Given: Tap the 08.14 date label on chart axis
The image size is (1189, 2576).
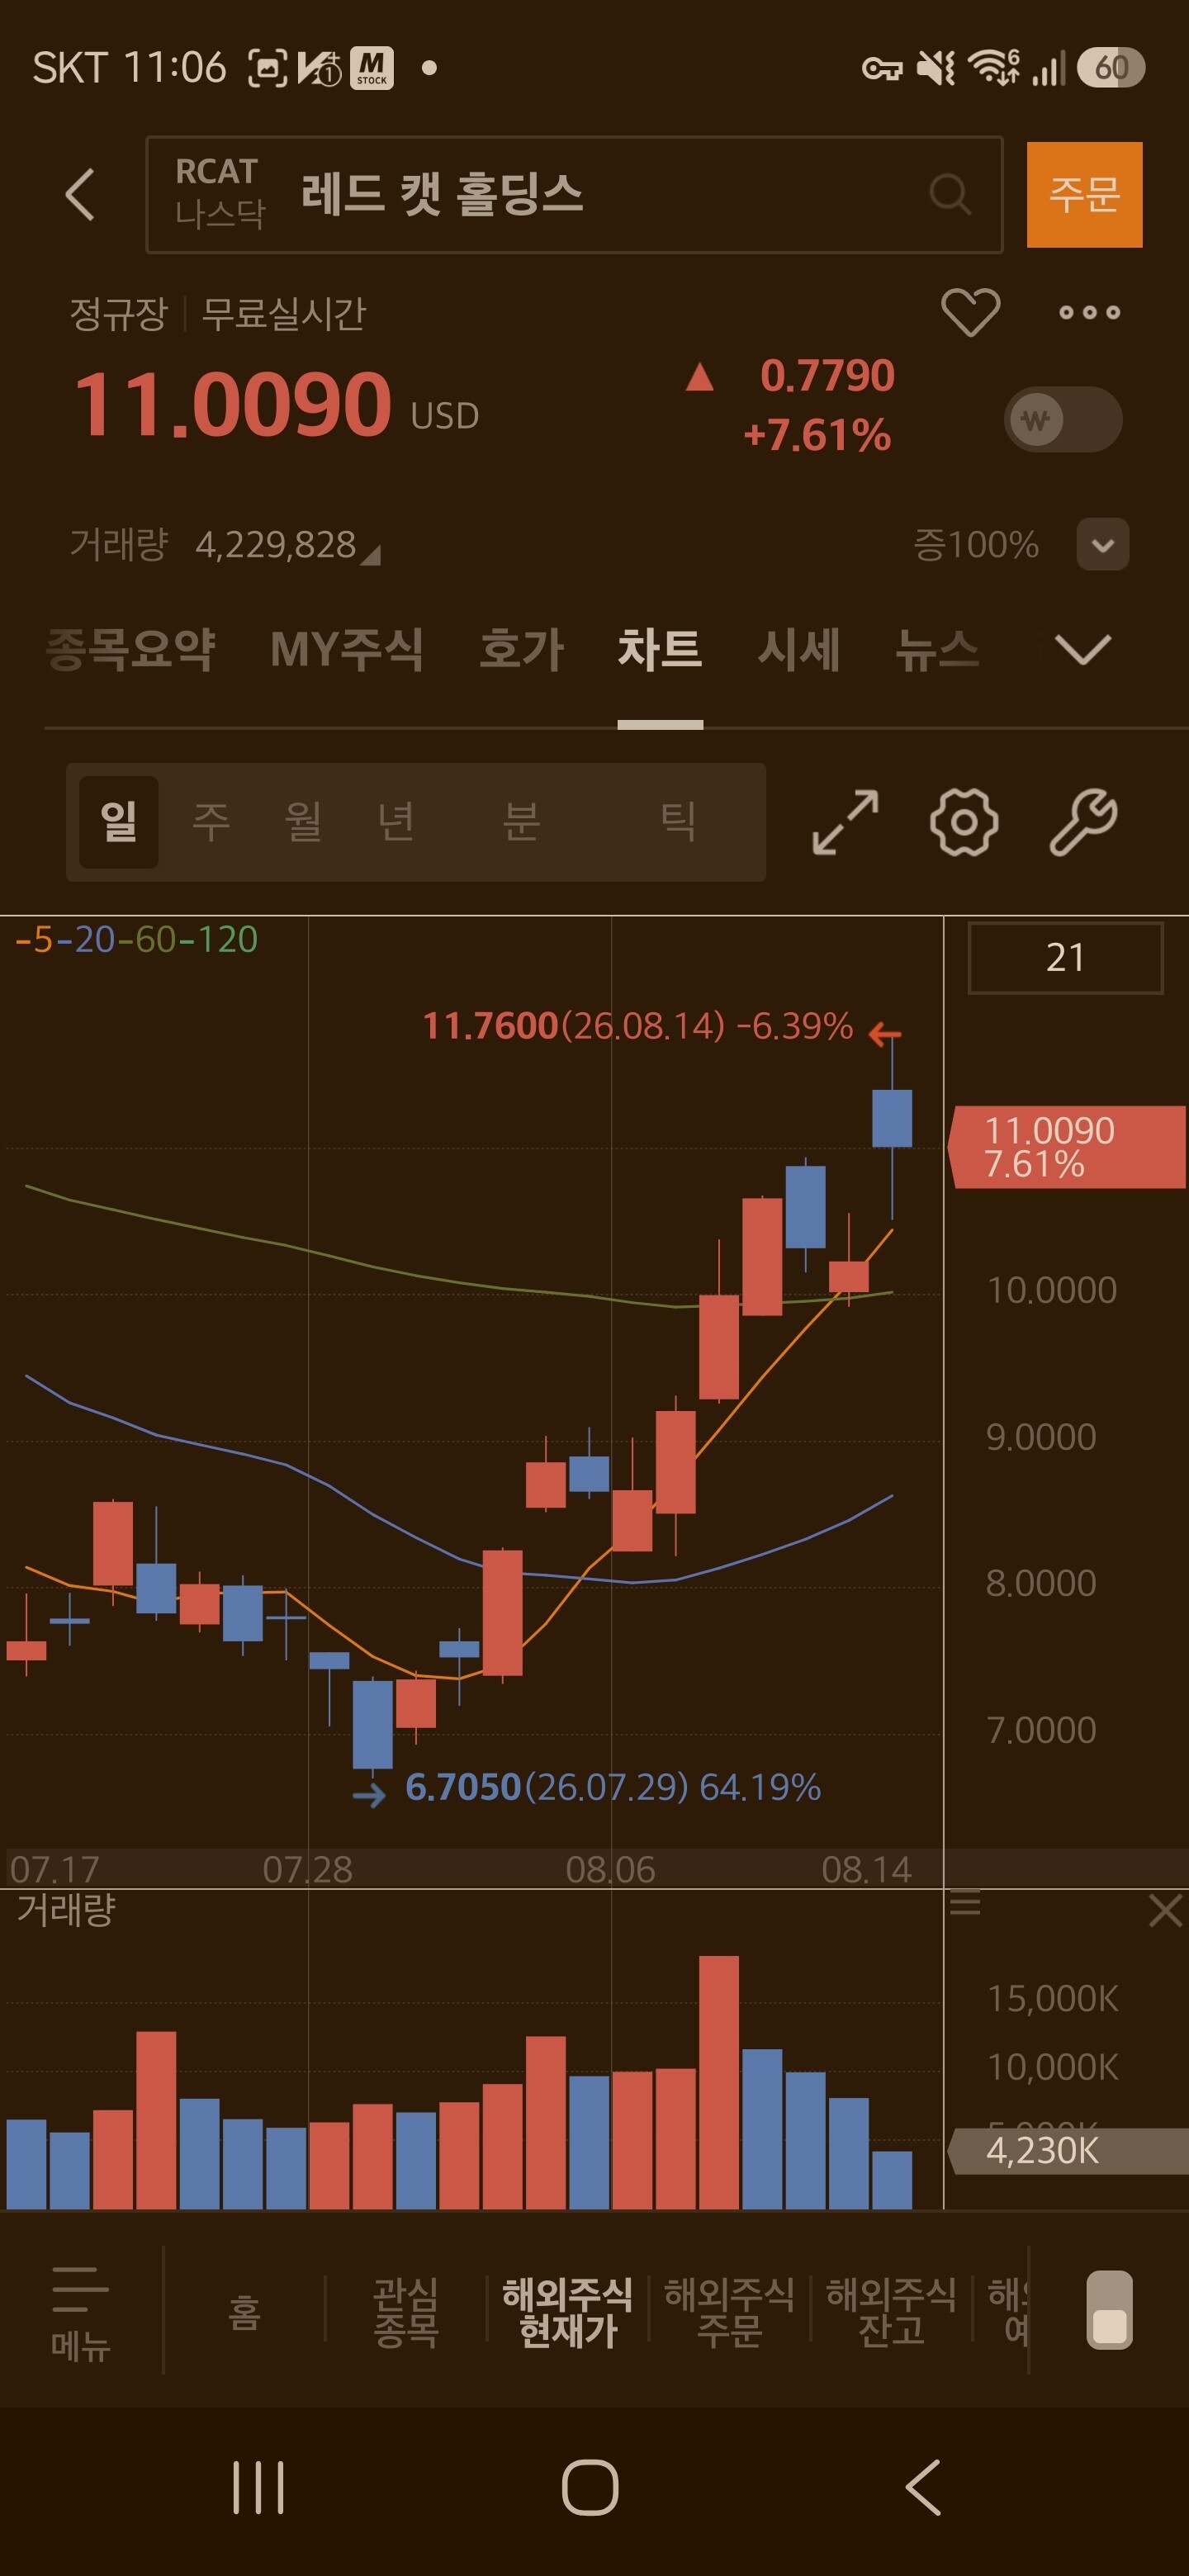Looking at the screenshot, I should click(867, 1869).
